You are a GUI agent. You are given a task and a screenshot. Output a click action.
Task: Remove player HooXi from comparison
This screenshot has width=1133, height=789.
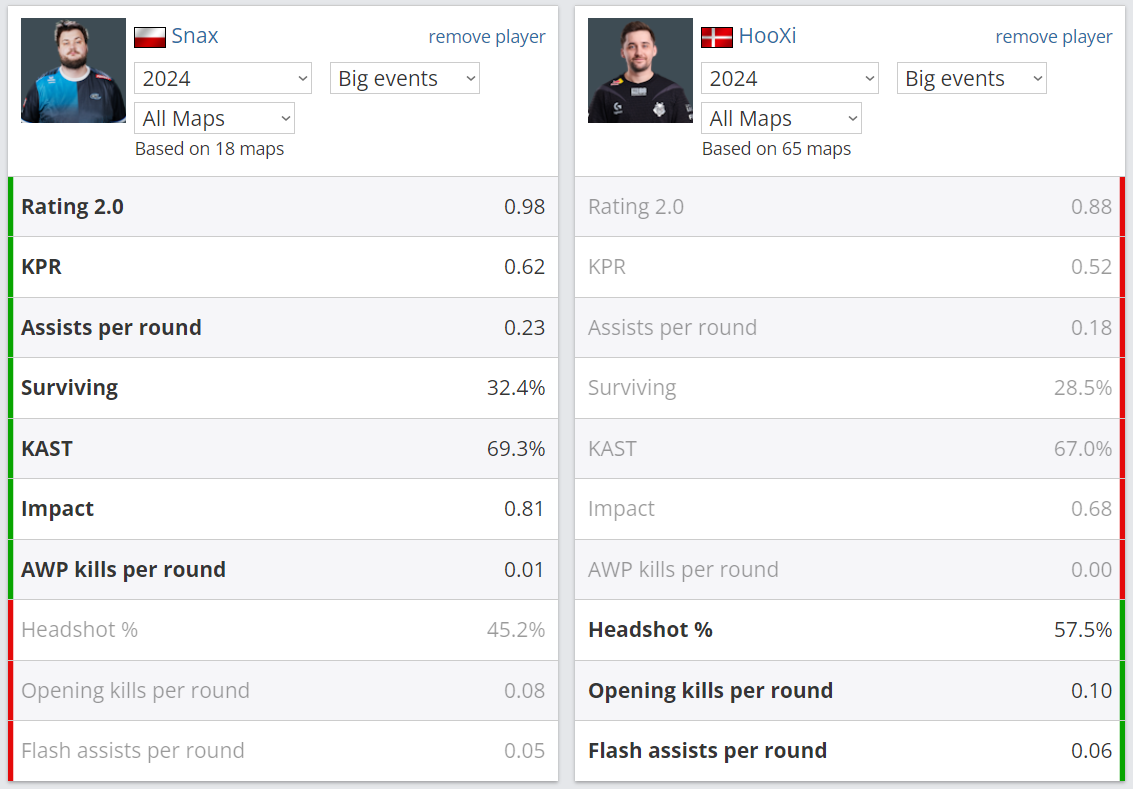click(1054, 37)
